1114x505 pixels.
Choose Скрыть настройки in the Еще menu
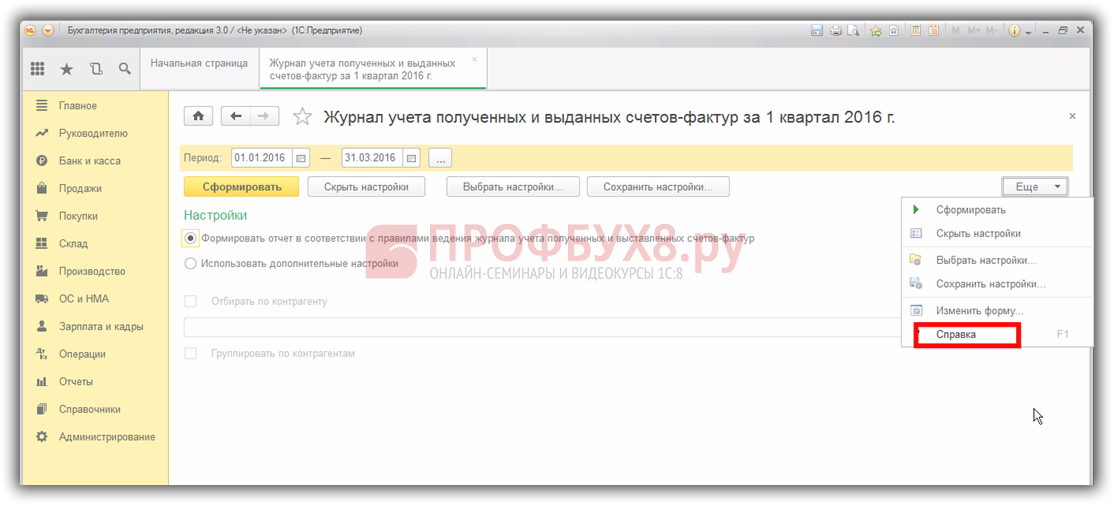coord(997,233)
